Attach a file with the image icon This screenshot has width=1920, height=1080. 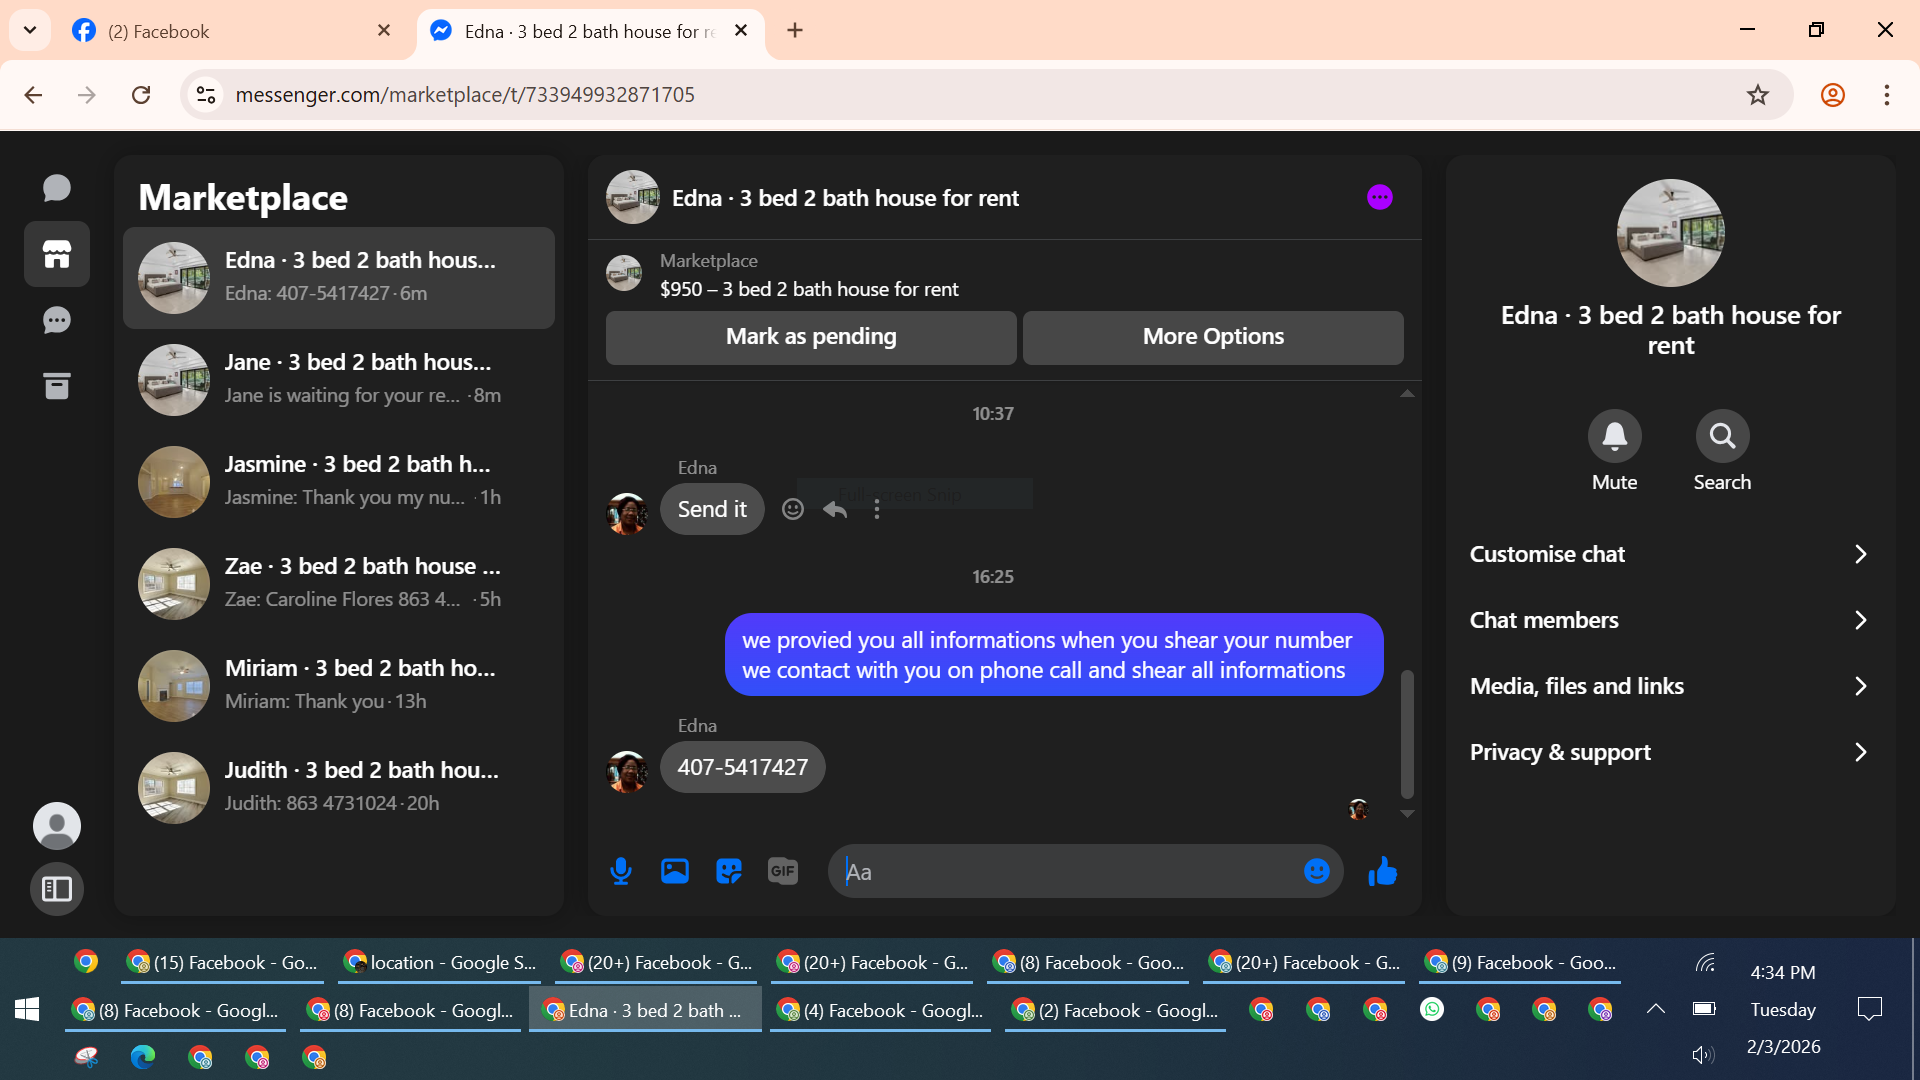coord(675,871)
